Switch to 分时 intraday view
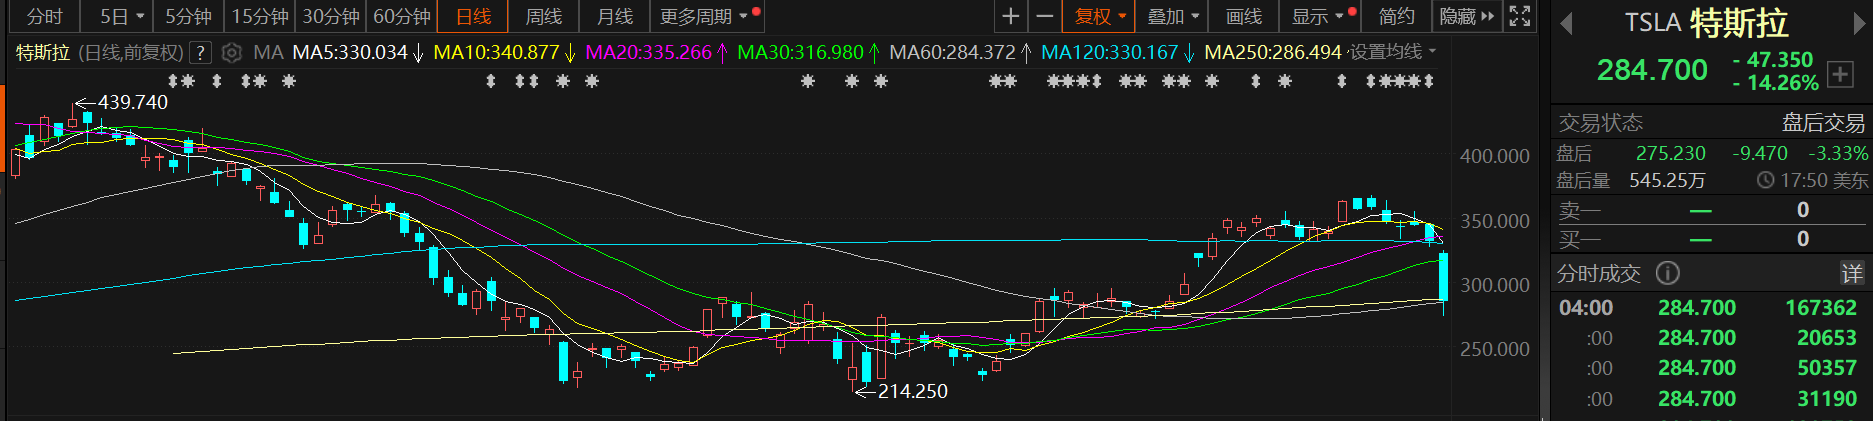 click(x=44, y=16)
